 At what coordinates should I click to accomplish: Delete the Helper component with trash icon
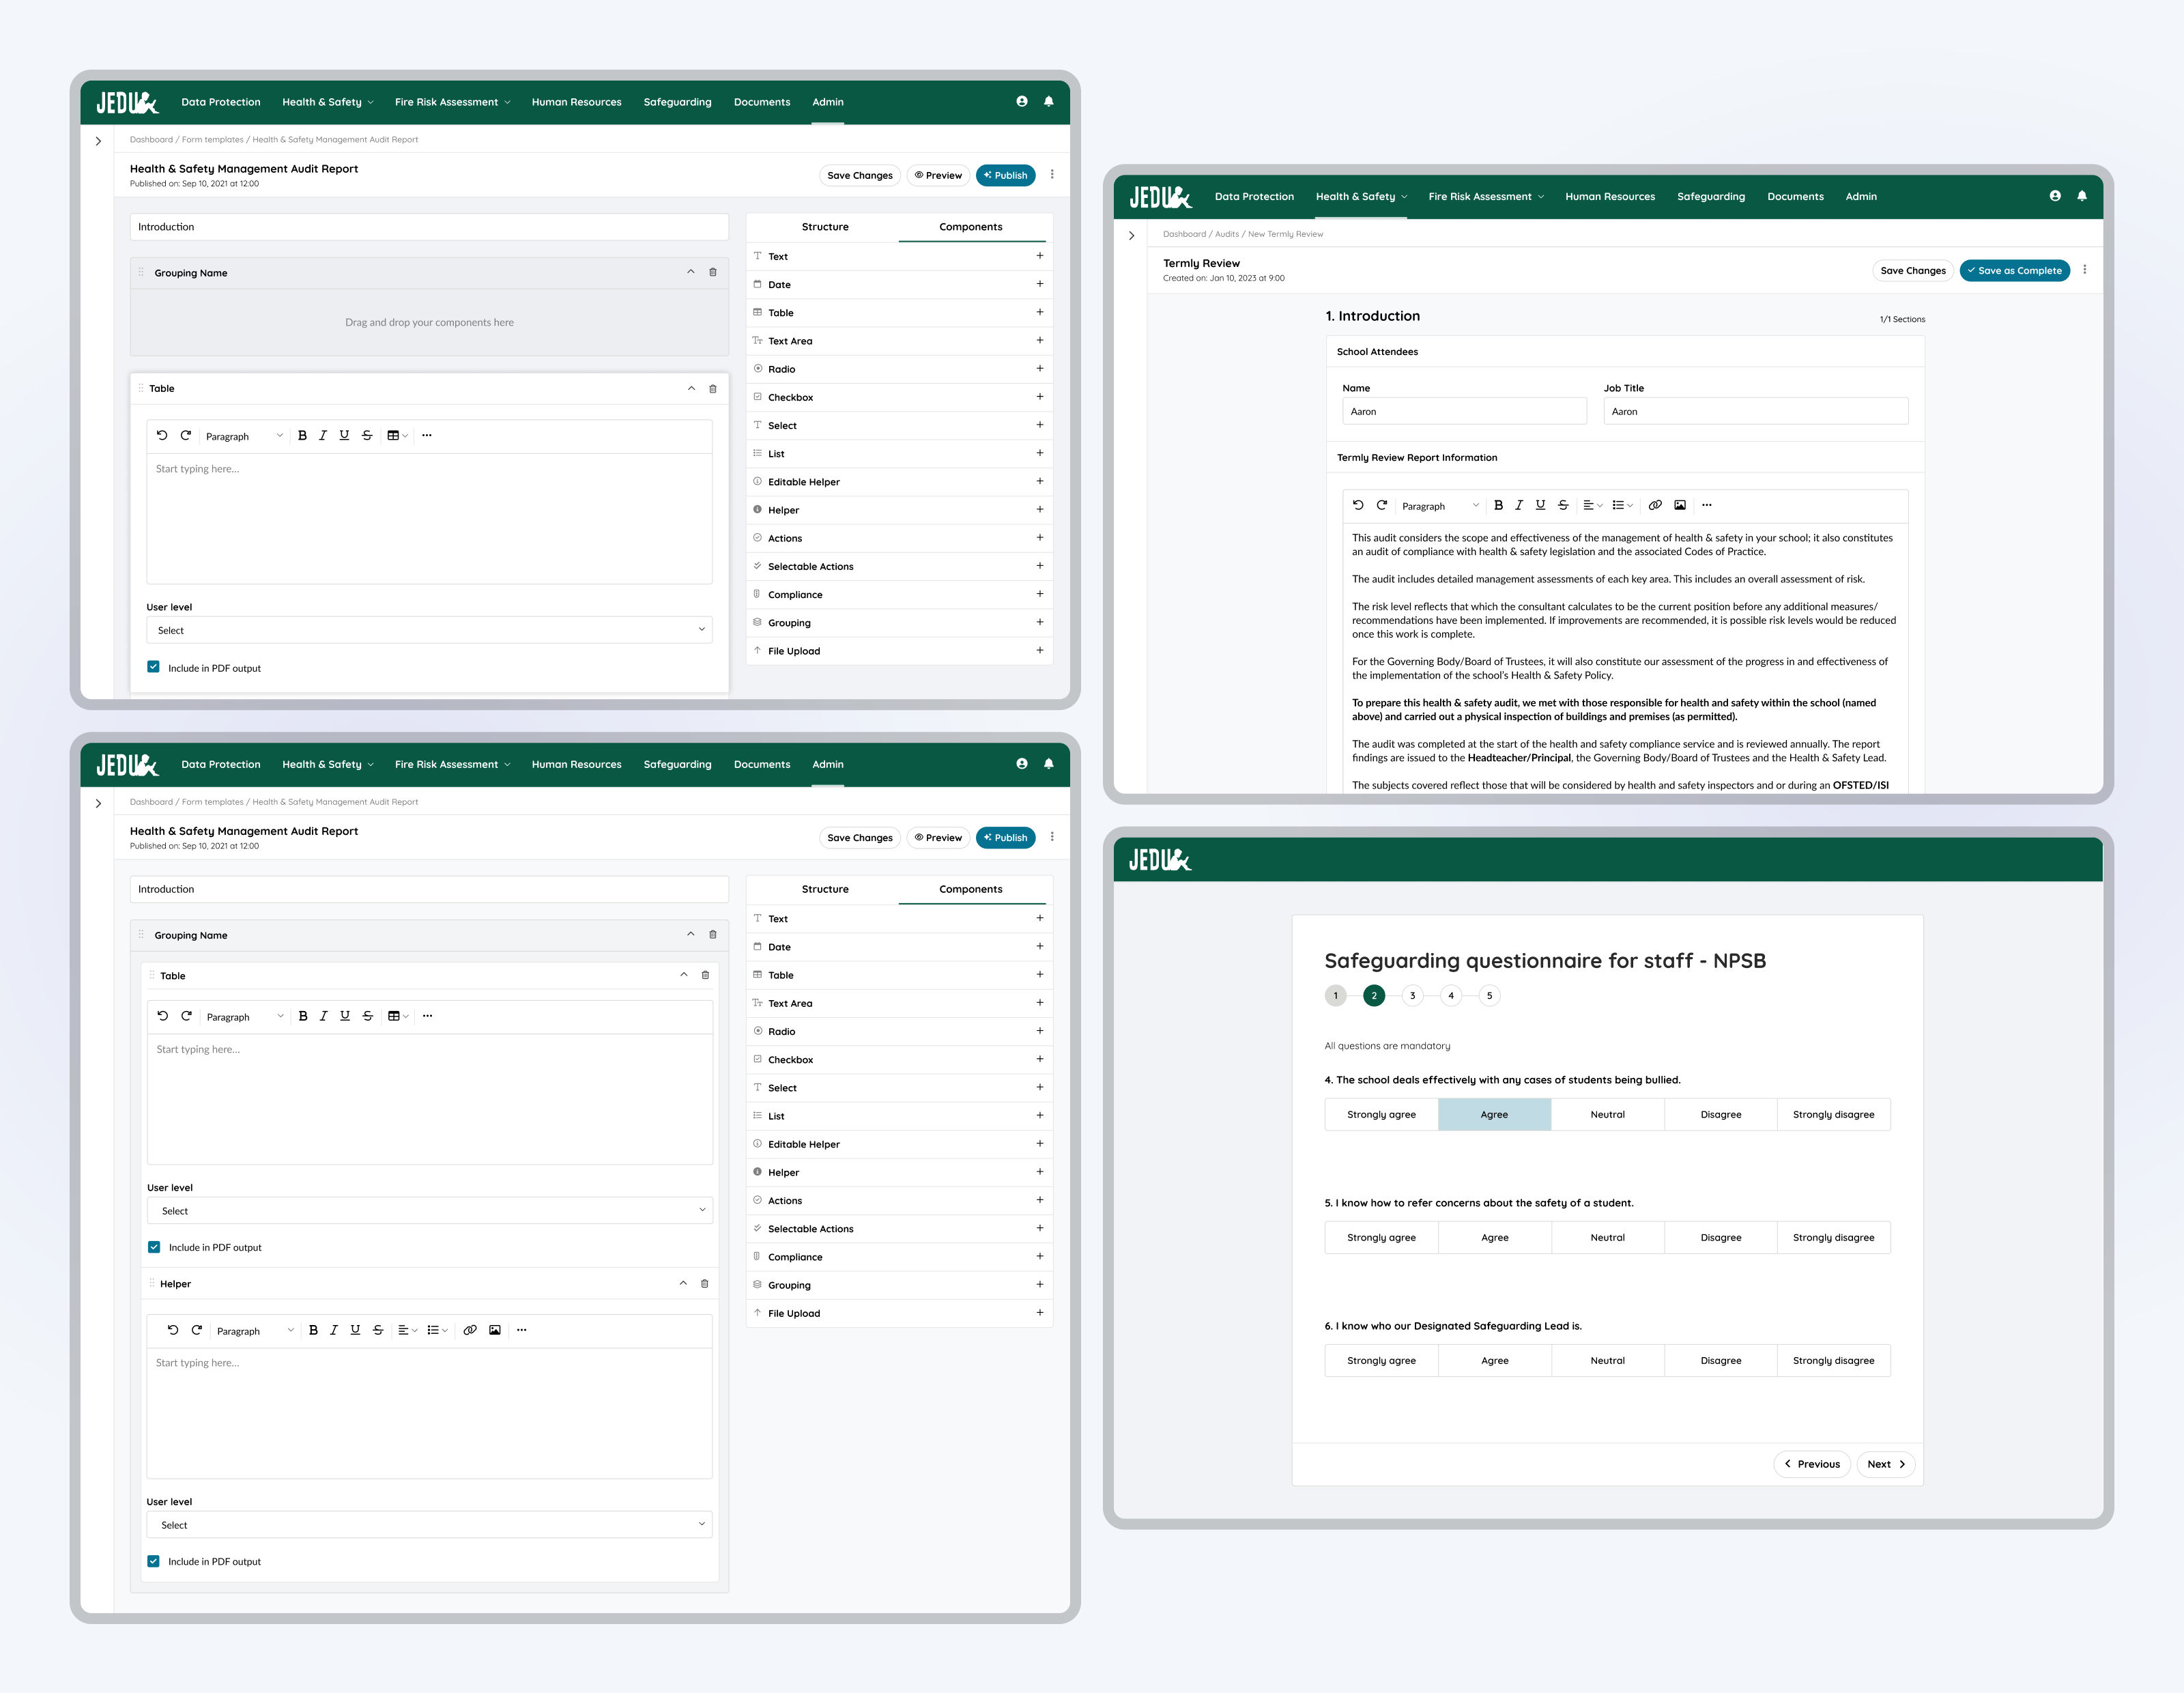[x=704, y=1283]
